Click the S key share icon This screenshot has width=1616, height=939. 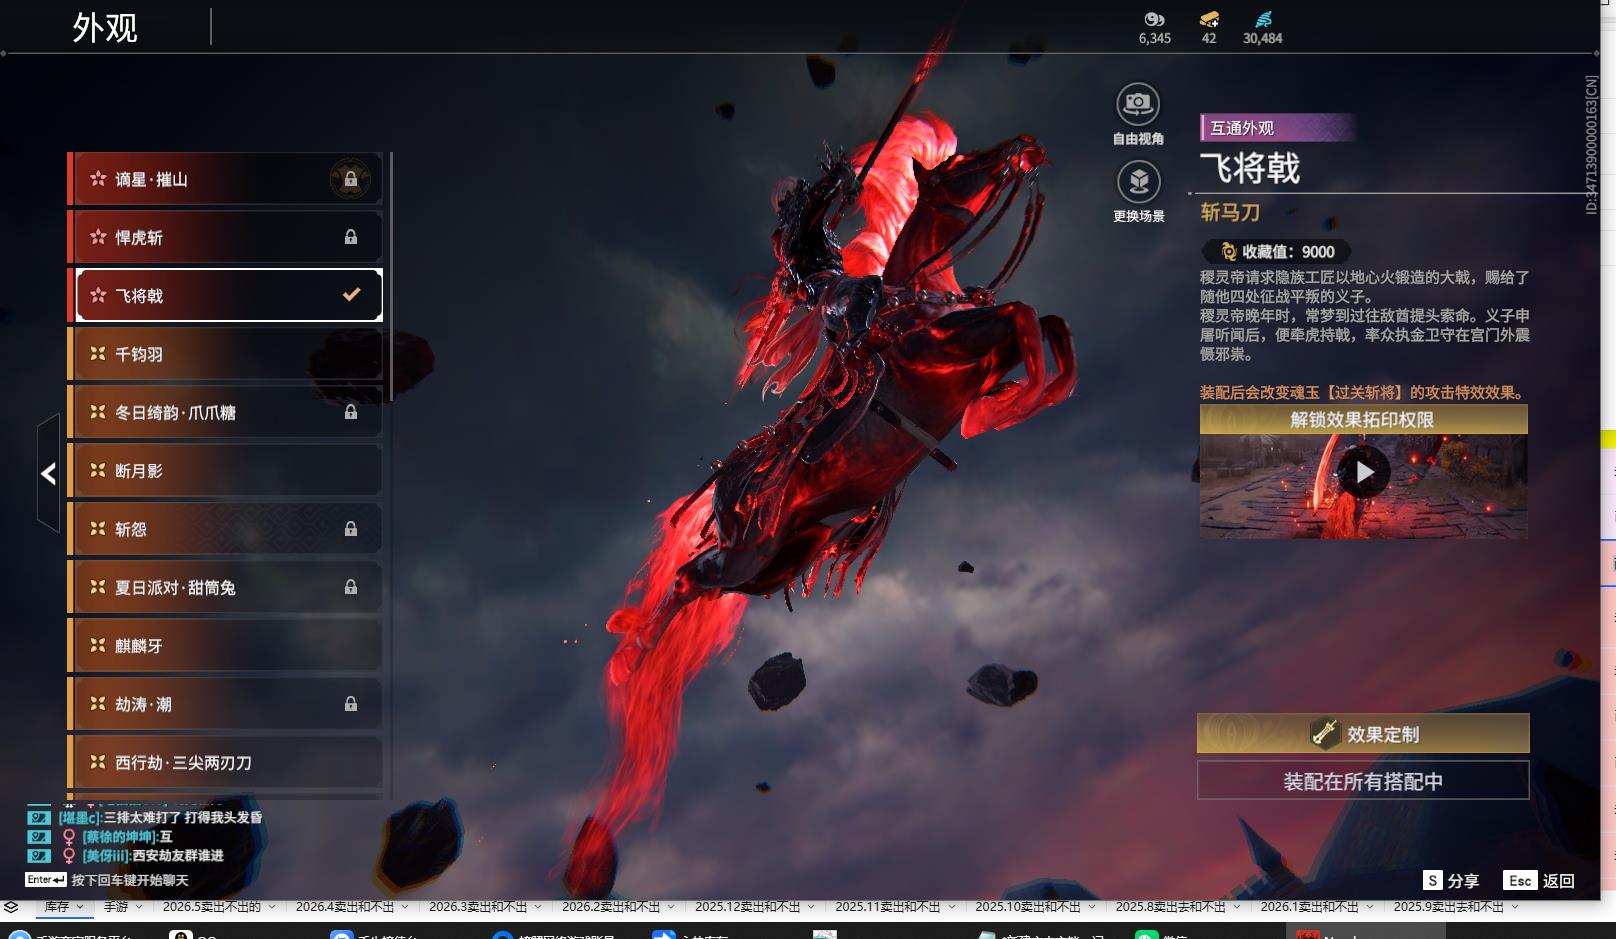pos(1433,881)
